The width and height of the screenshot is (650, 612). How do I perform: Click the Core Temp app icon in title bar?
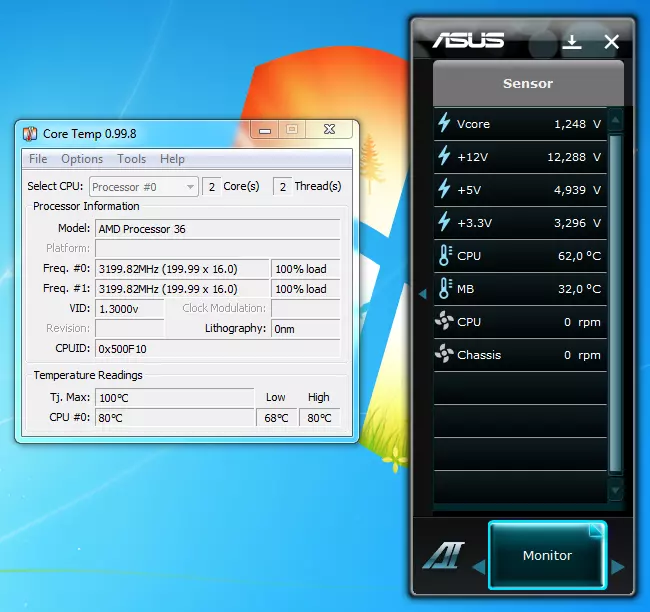point(30,134)
